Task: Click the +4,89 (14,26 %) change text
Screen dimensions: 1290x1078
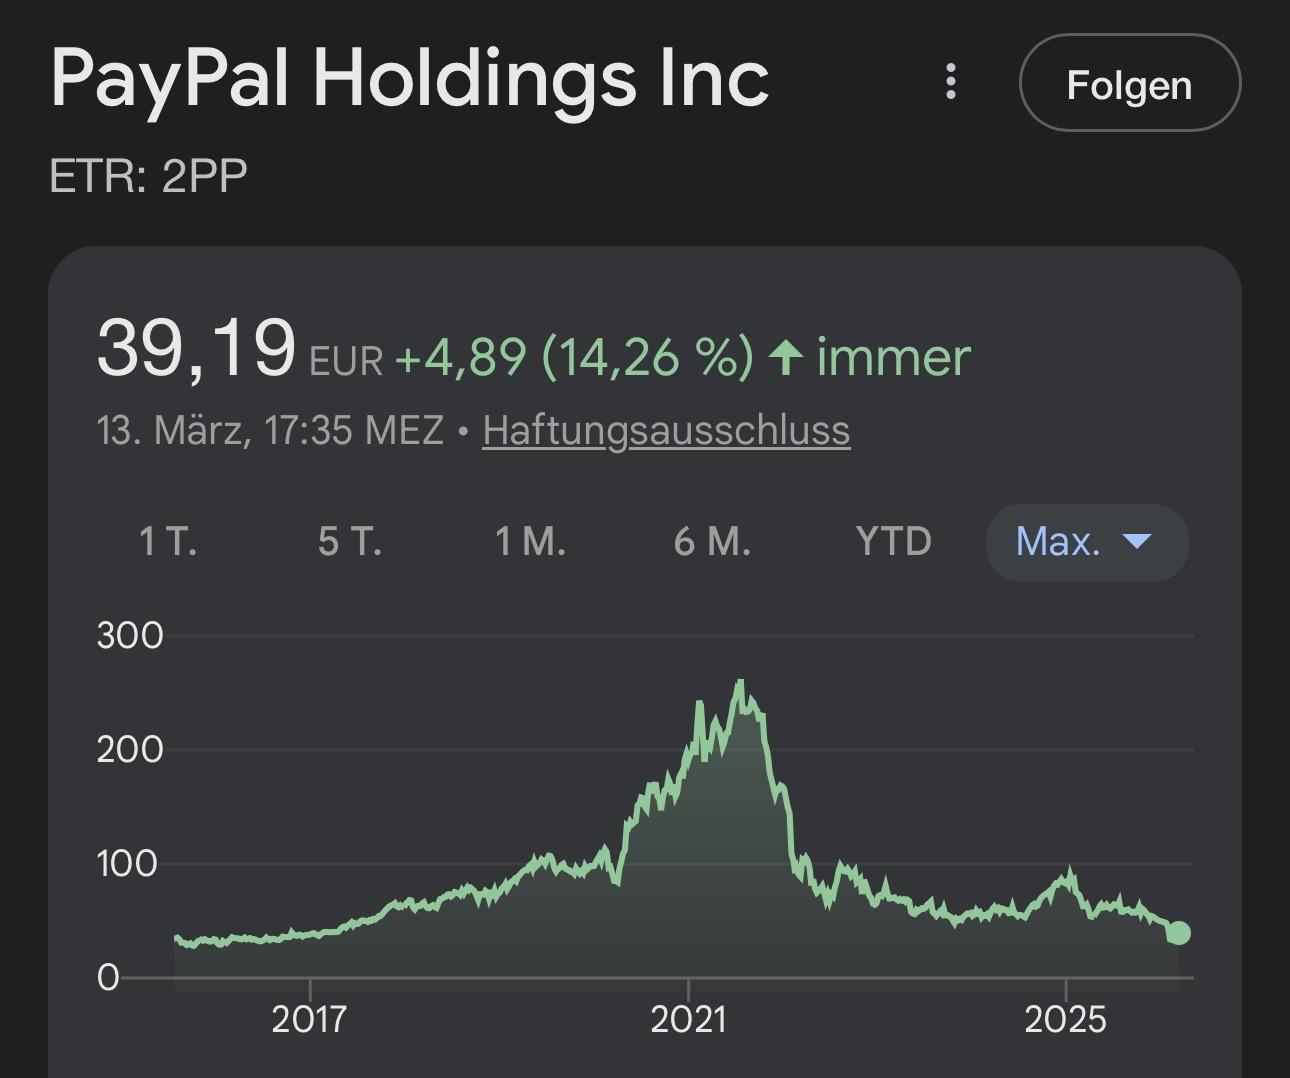Action: coord(574,357)
